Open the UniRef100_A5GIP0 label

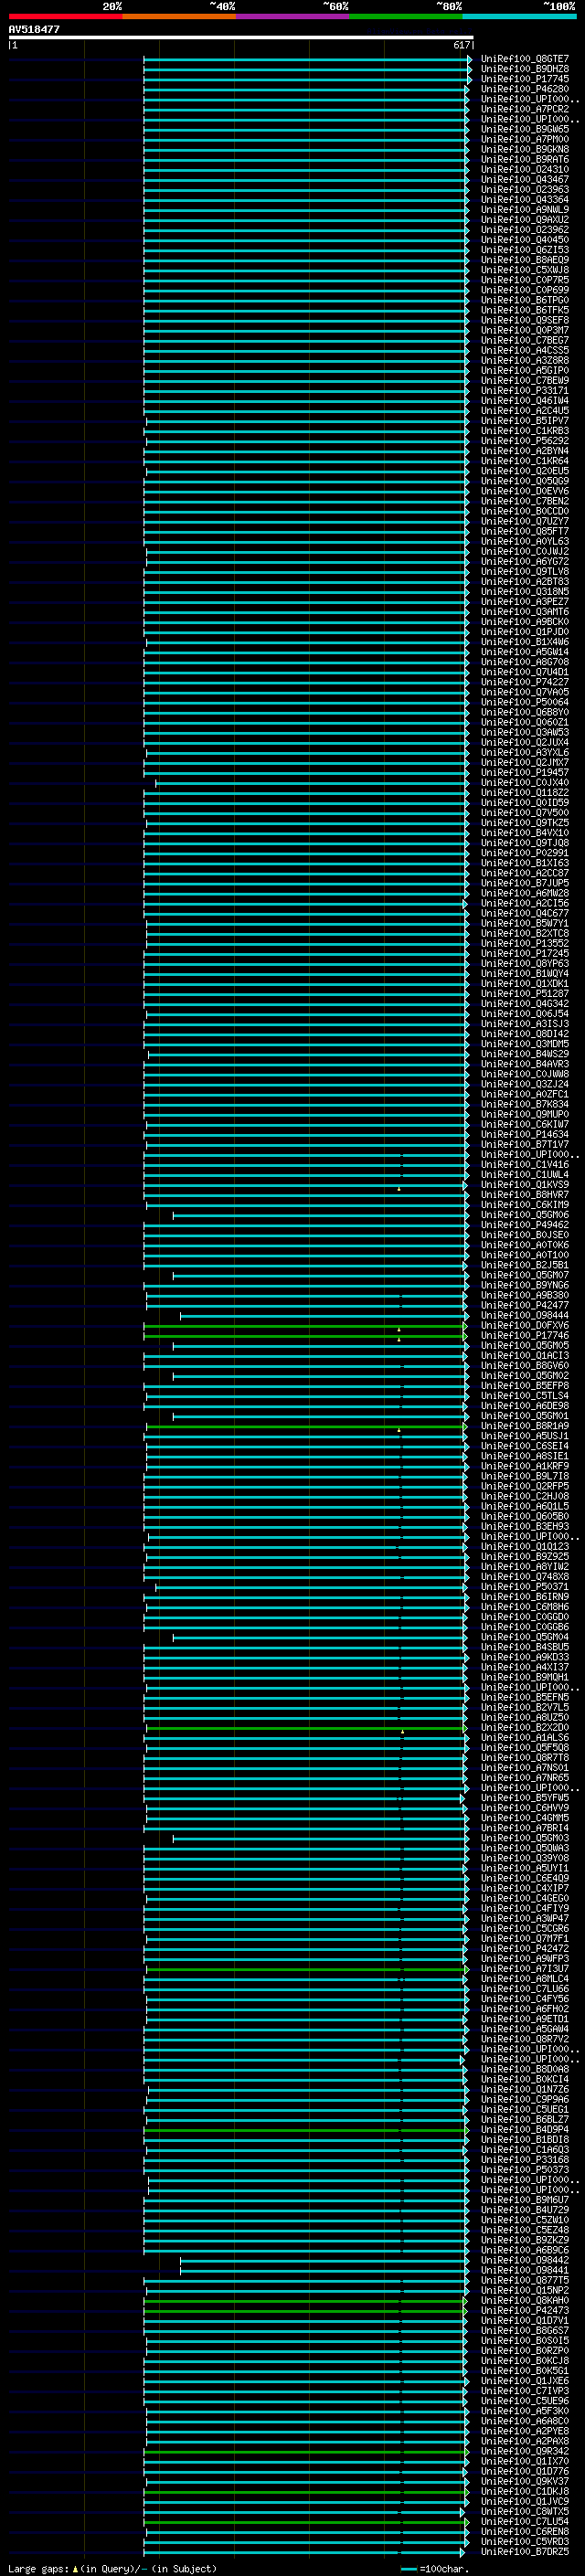524,370
